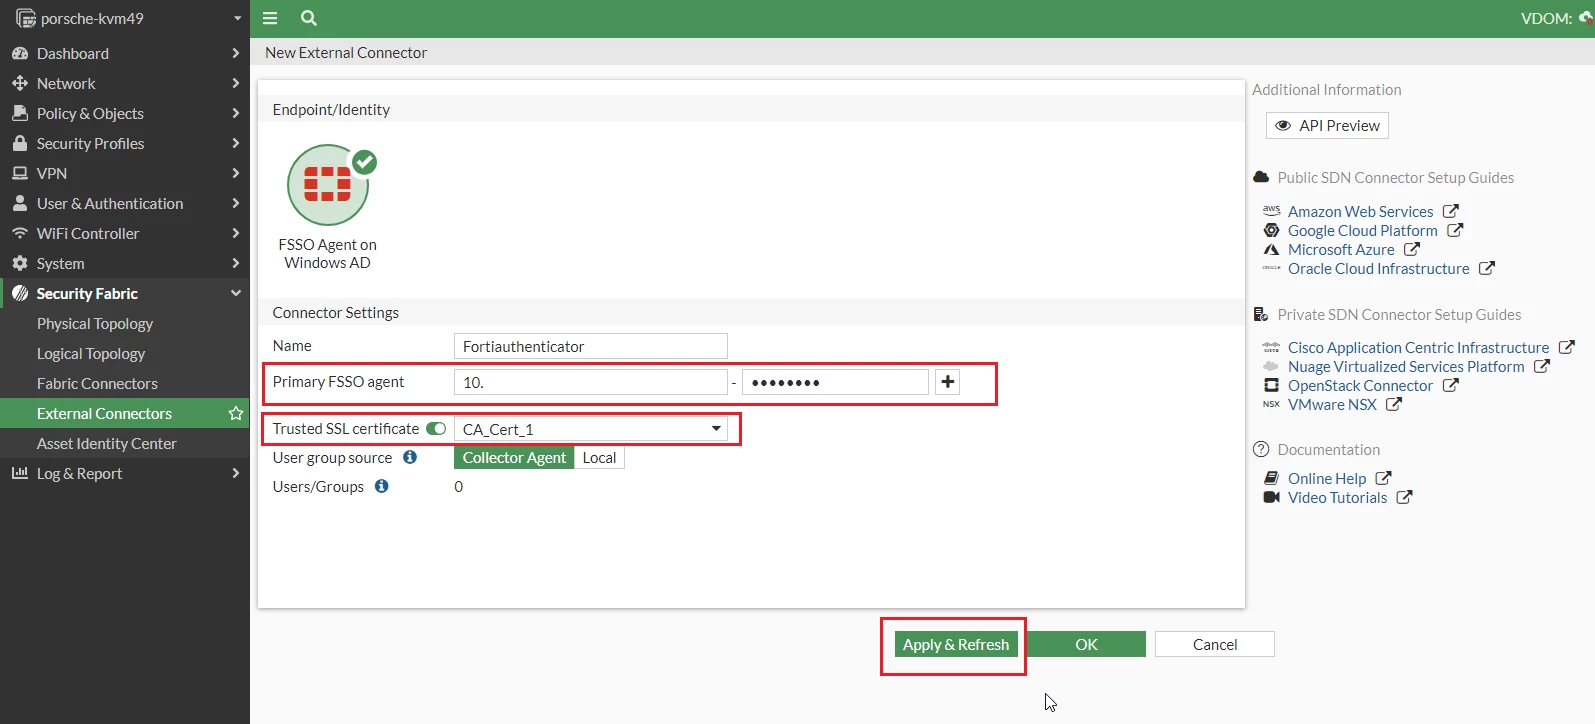The height and width of the screenshot is (724, 1595).
Task: Toggle the Trusted SSL certificate switch
Action: click(436, 428)
